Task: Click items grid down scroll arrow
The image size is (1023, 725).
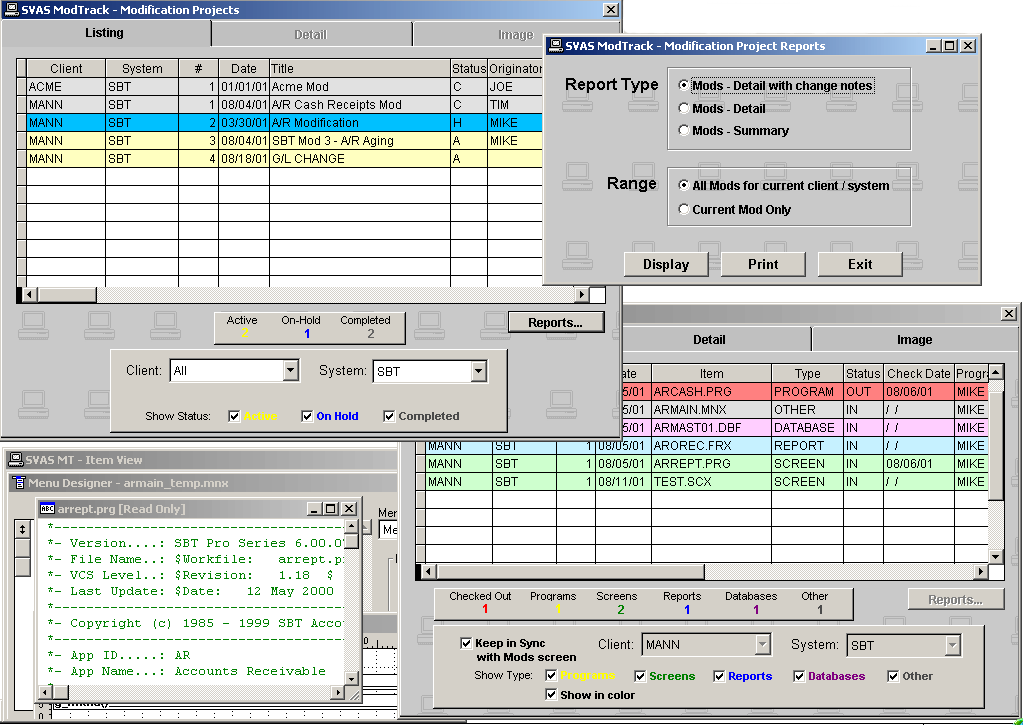Action: click(x=996, y=556)
